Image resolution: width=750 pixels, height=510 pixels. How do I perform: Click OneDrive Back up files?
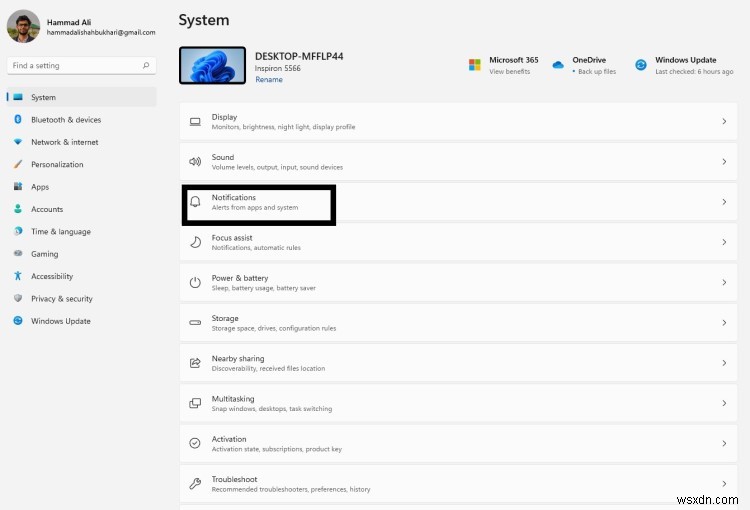point(596,71)
